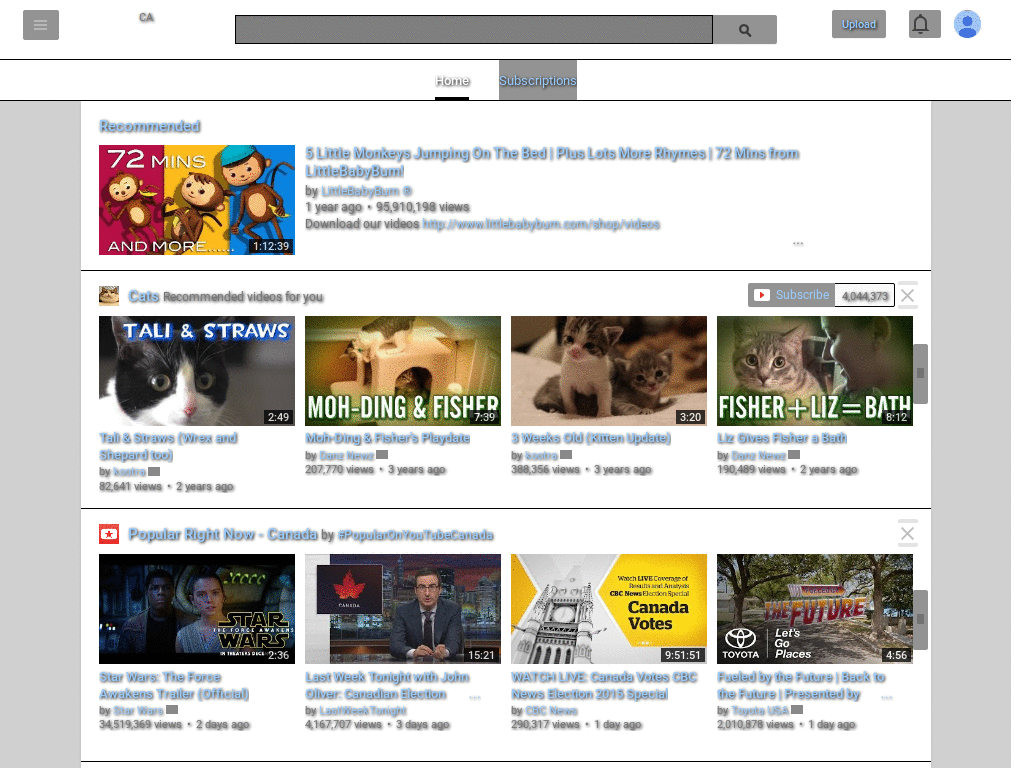Click the Cats channel avatar icon
The width and height of the screenshot is (1024, 768).
pyautogui.click(x=109, y=296)
